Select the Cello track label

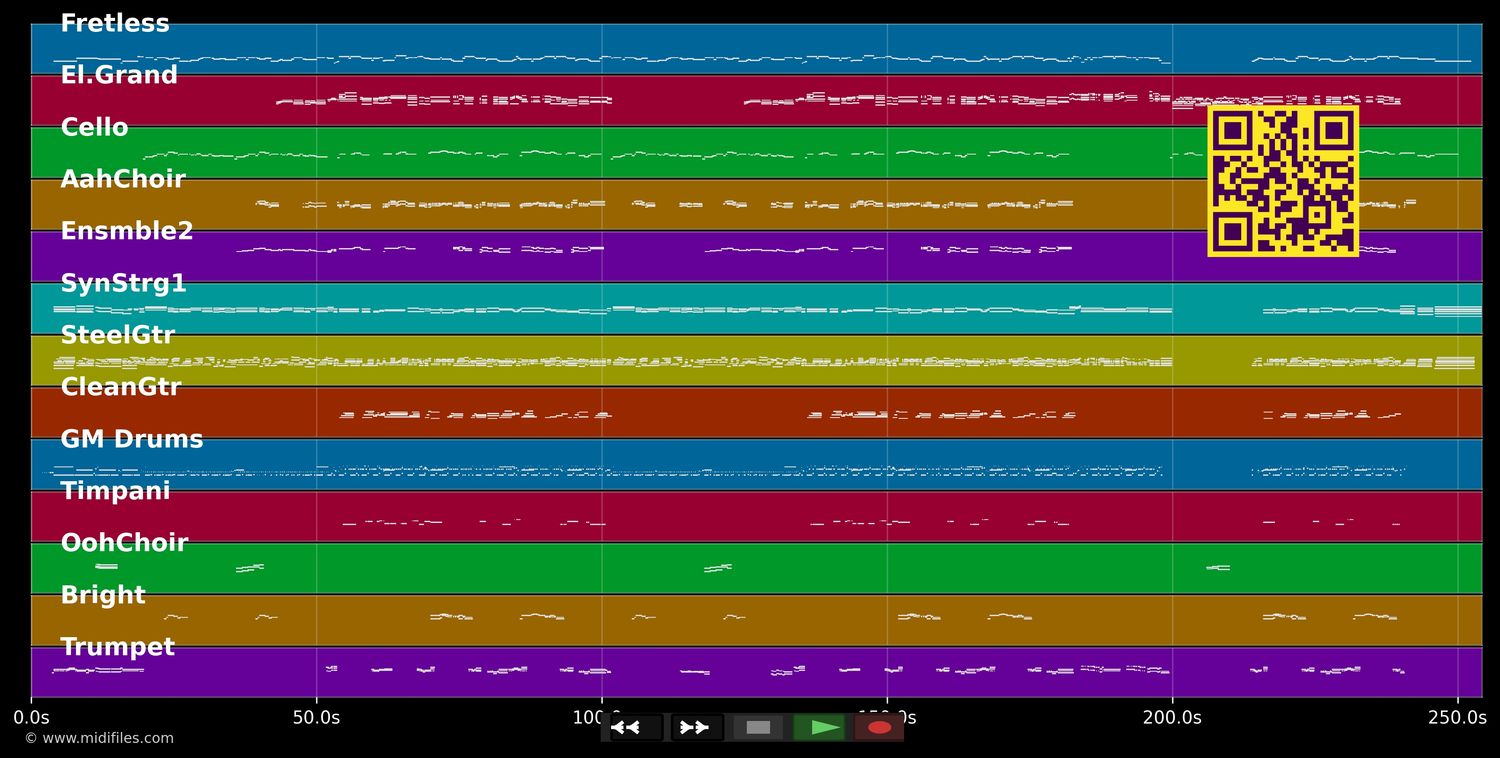point(94,128)
